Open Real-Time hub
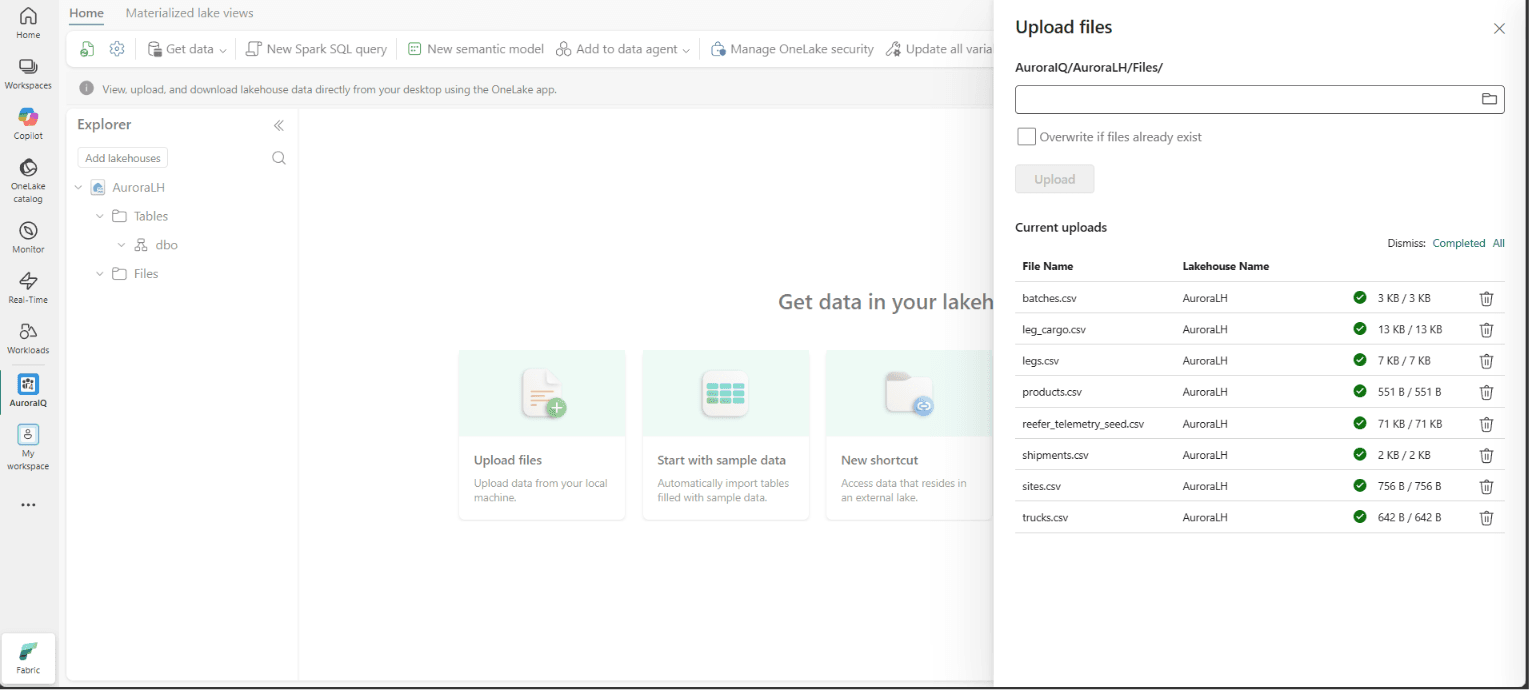This screenshot has width=1529, height=690. pyautogui.click(x=28, y=288)
